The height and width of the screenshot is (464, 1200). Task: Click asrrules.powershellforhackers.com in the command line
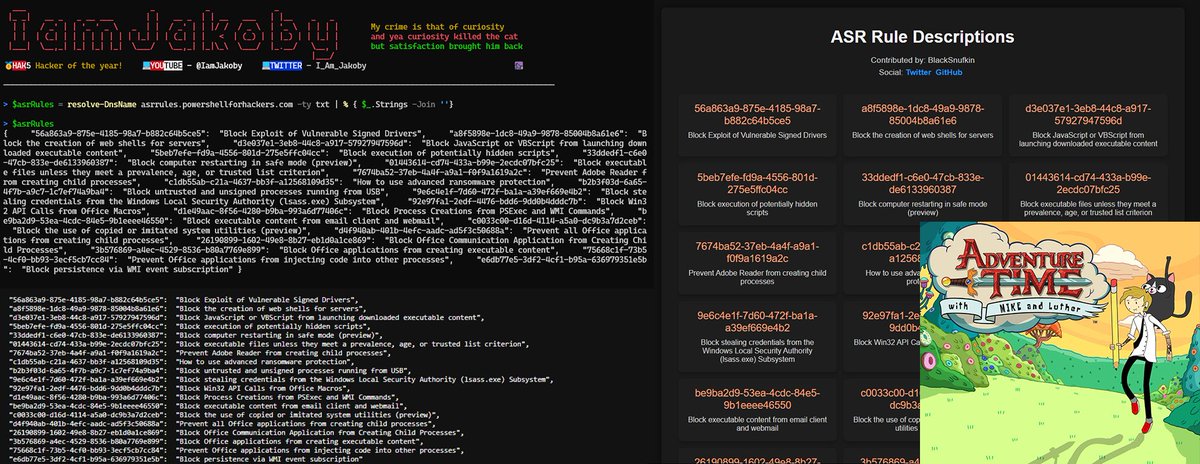[x=215, y=103]
